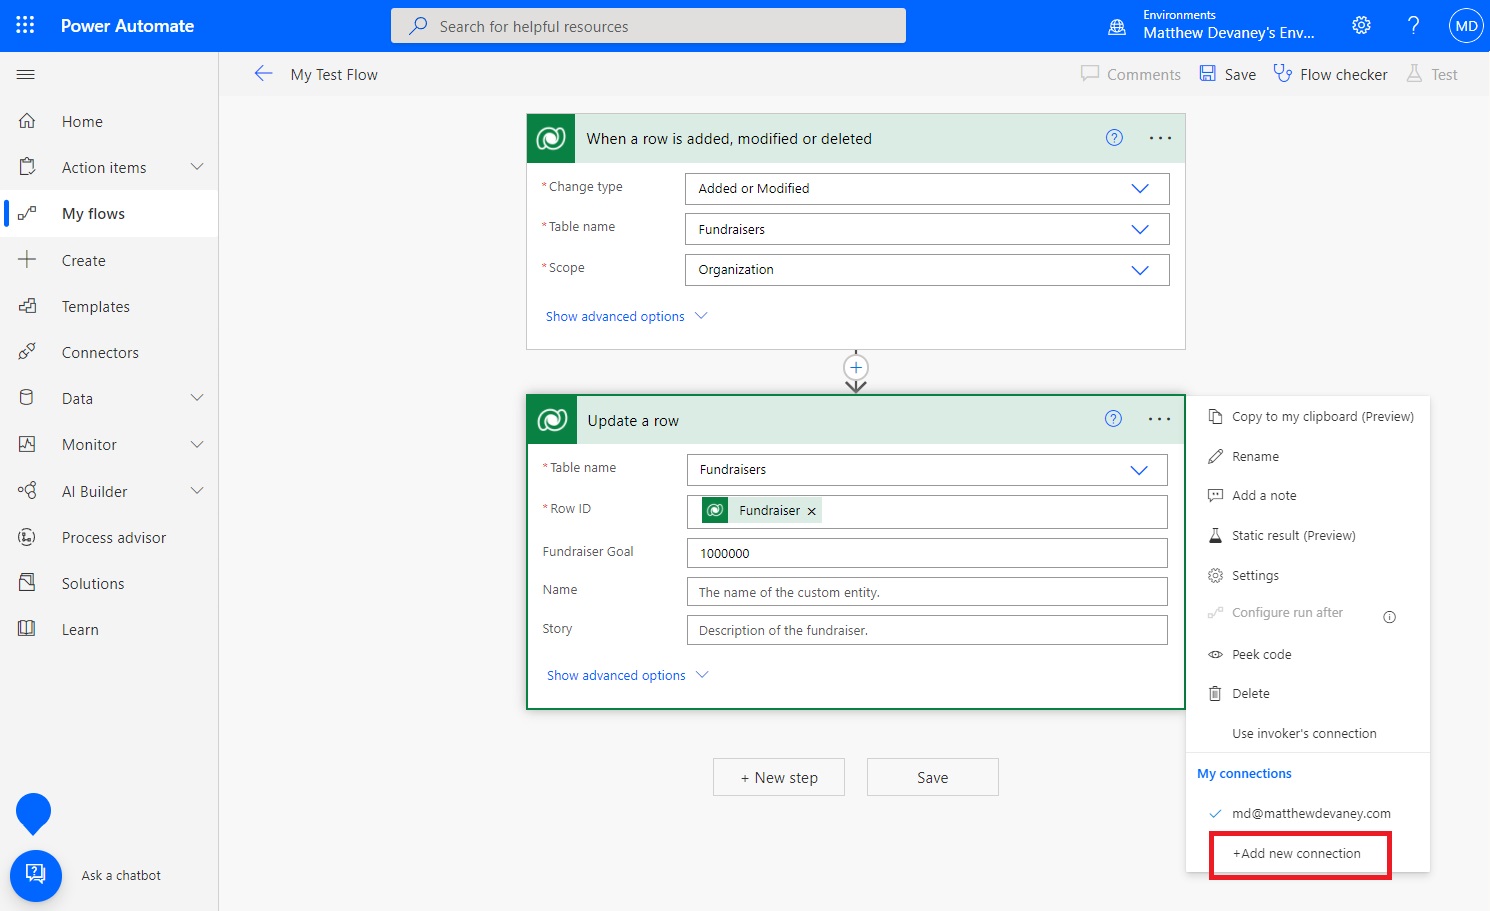
Task: Open the Connectors section
Action: pos(100,352)
